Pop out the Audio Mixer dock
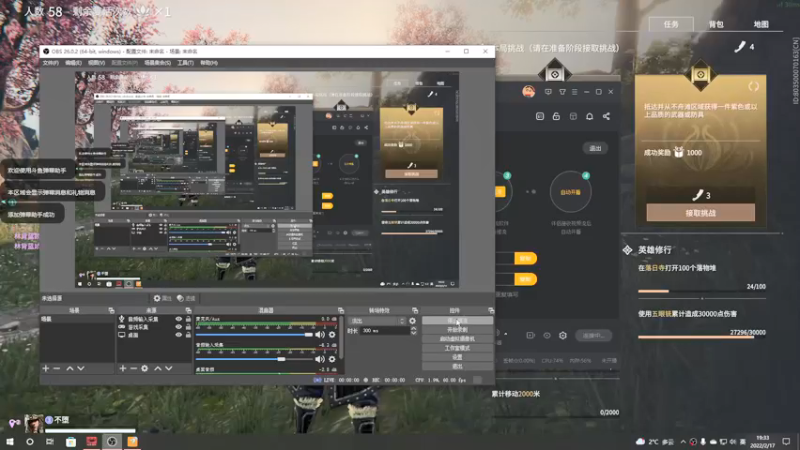800x450 pixels. (x=340, y=310)
